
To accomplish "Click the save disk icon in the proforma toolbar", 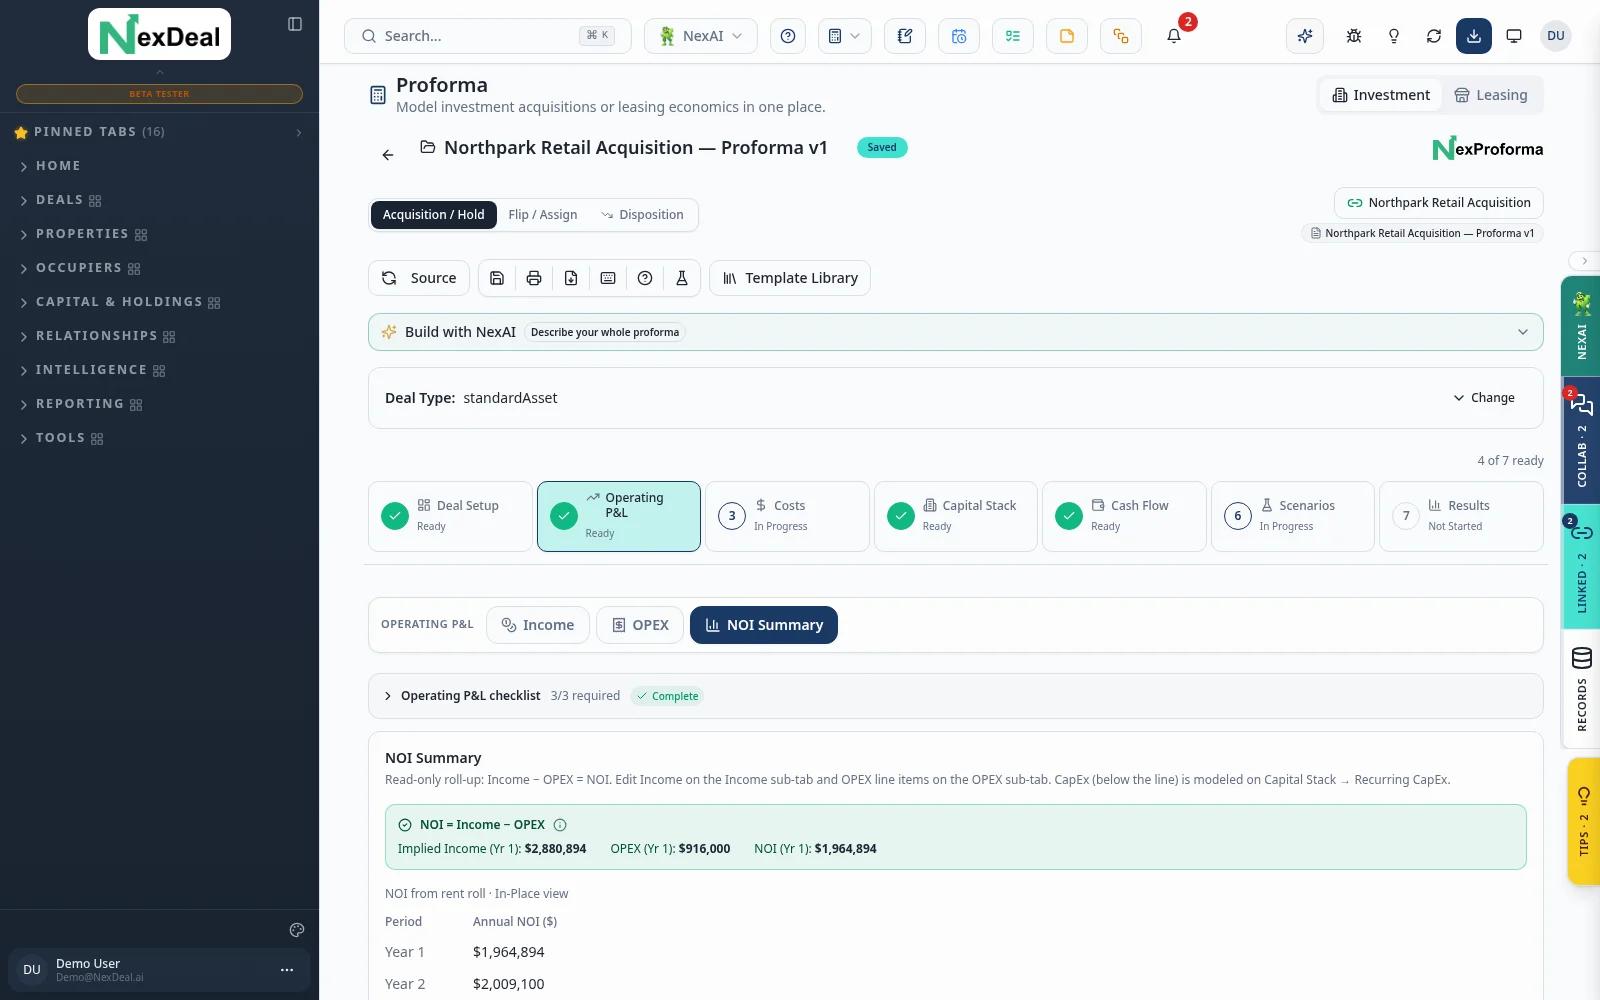I will [x=497, y=278].
